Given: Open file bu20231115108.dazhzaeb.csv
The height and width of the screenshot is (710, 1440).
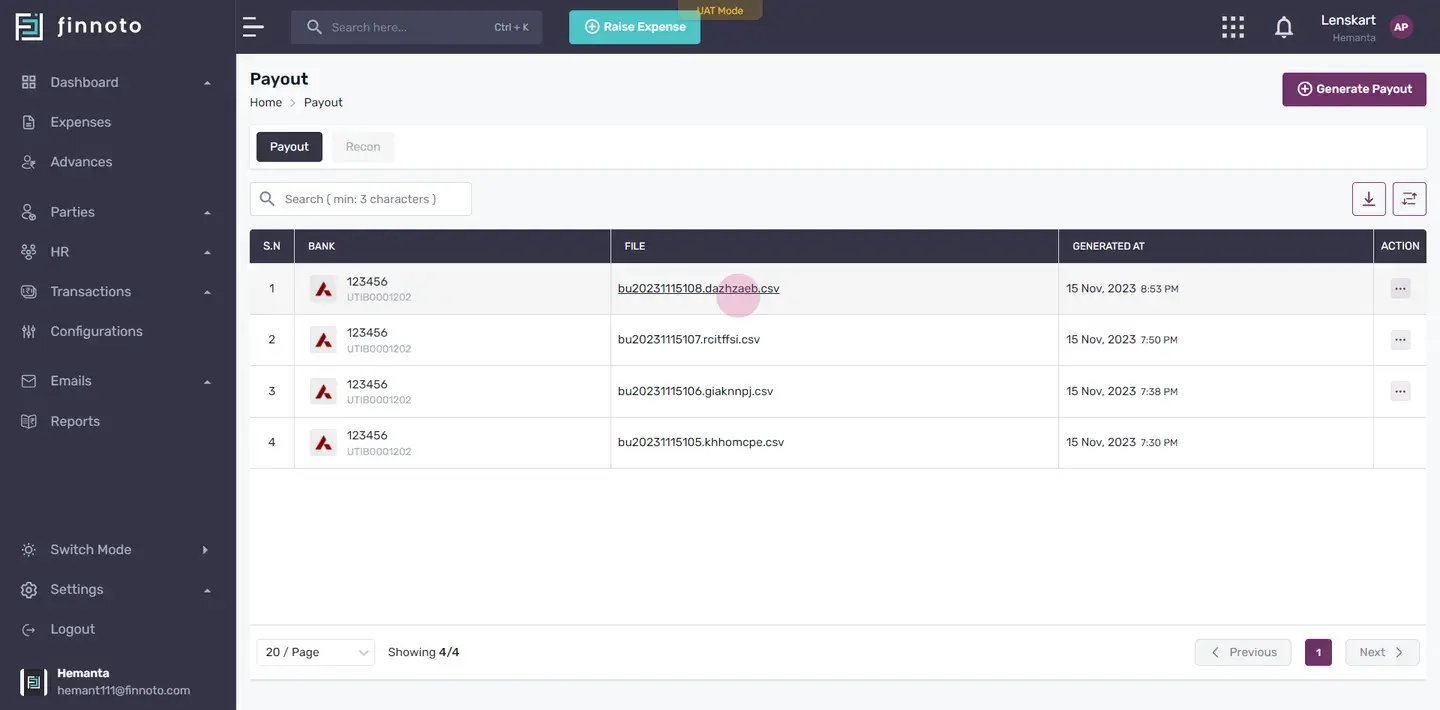Looking at the screenshot, I should [x=698, y=288].
